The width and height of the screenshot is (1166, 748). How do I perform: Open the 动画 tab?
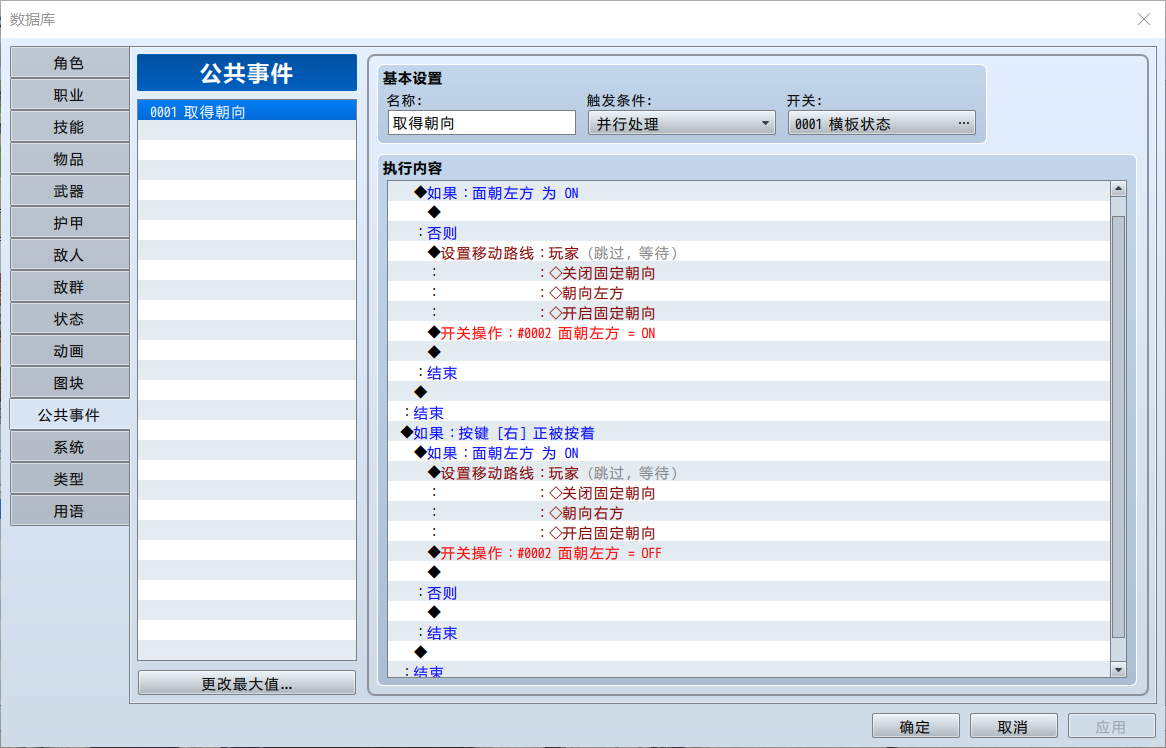69,351
